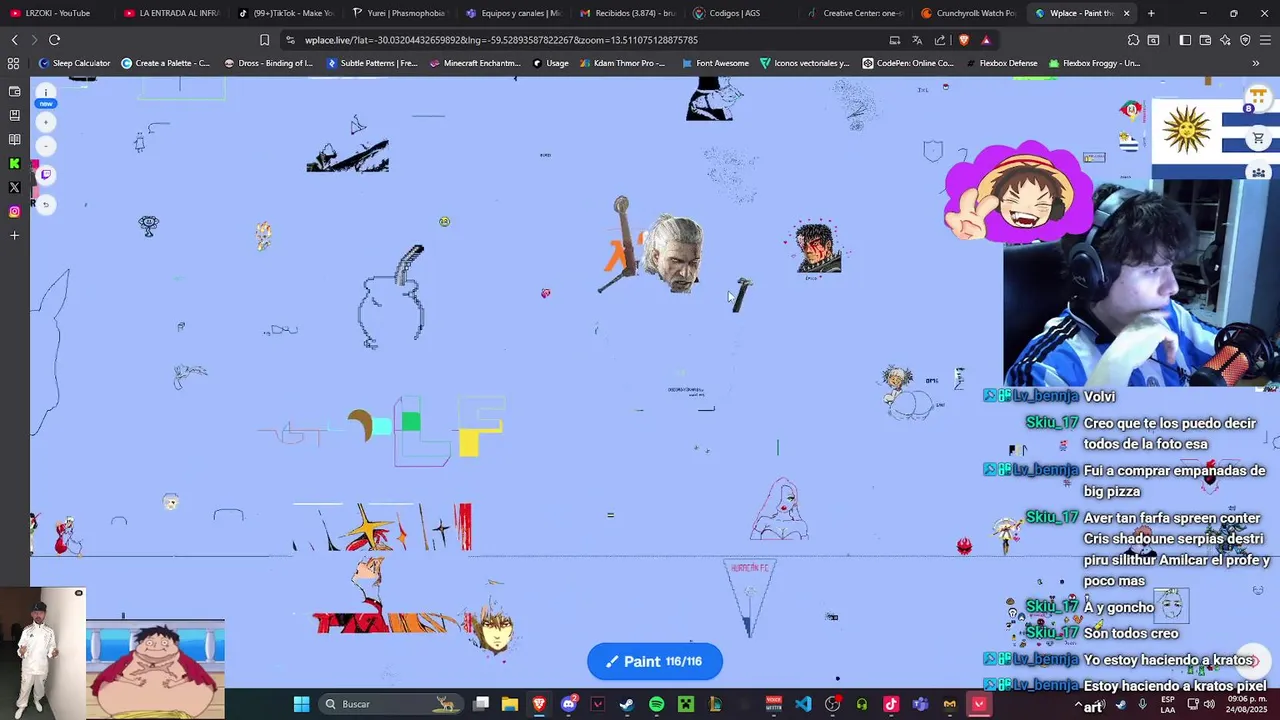Open Discord from the taskbar

(569, 704)
